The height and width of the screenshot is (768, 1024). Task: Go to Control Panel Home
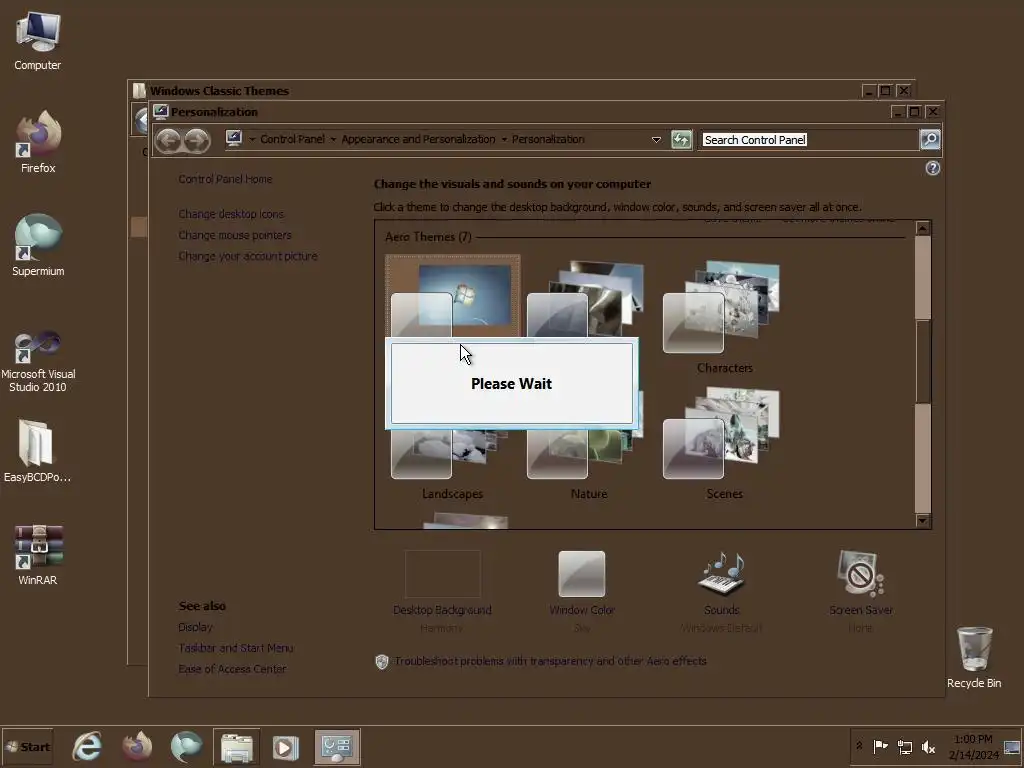[225, 179]
